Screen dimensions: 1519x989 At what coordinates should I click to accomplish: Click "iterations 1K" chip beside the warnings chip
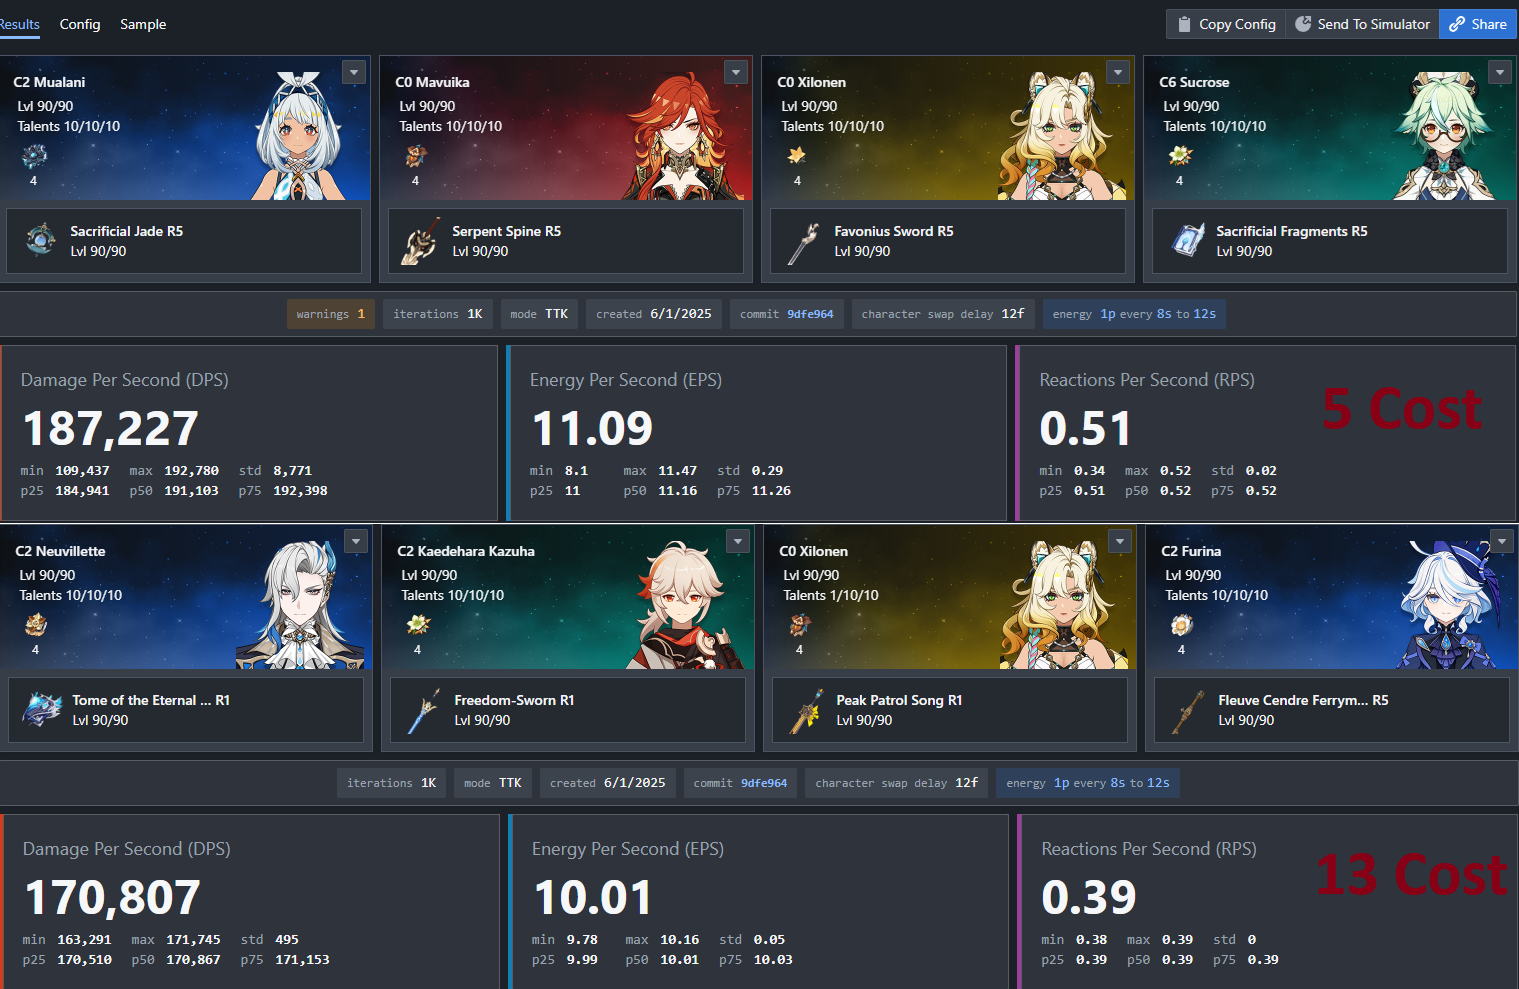tap(438, 314)
